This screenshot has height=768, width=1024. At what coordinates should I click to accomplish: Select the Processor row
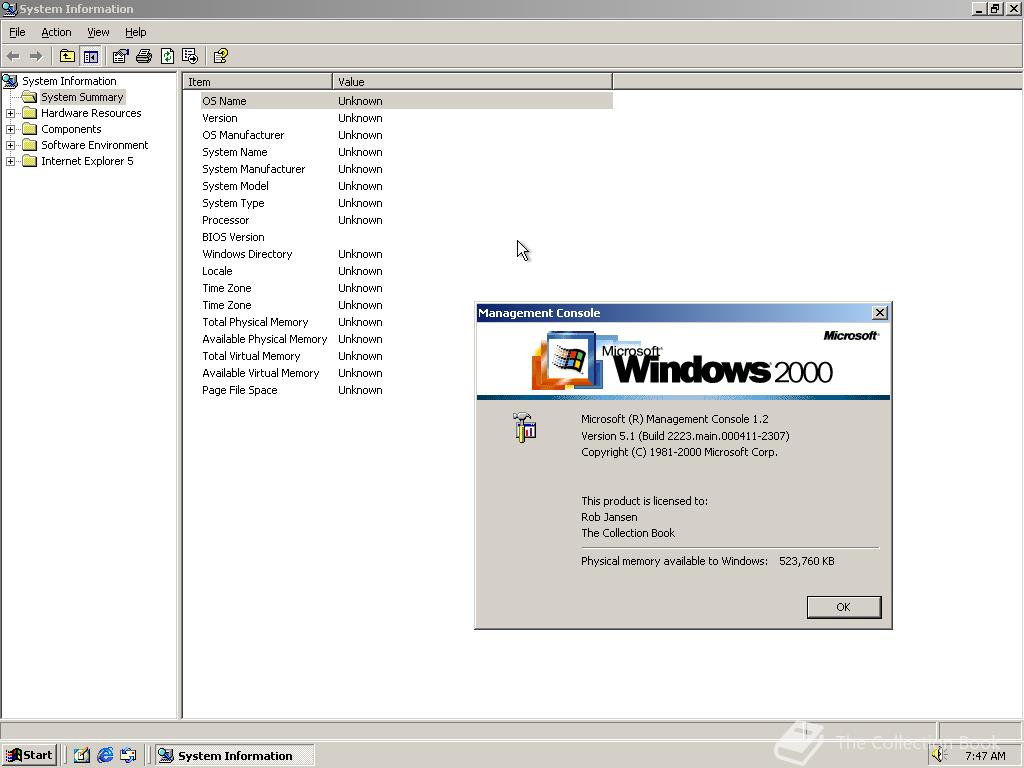[406, 220]
